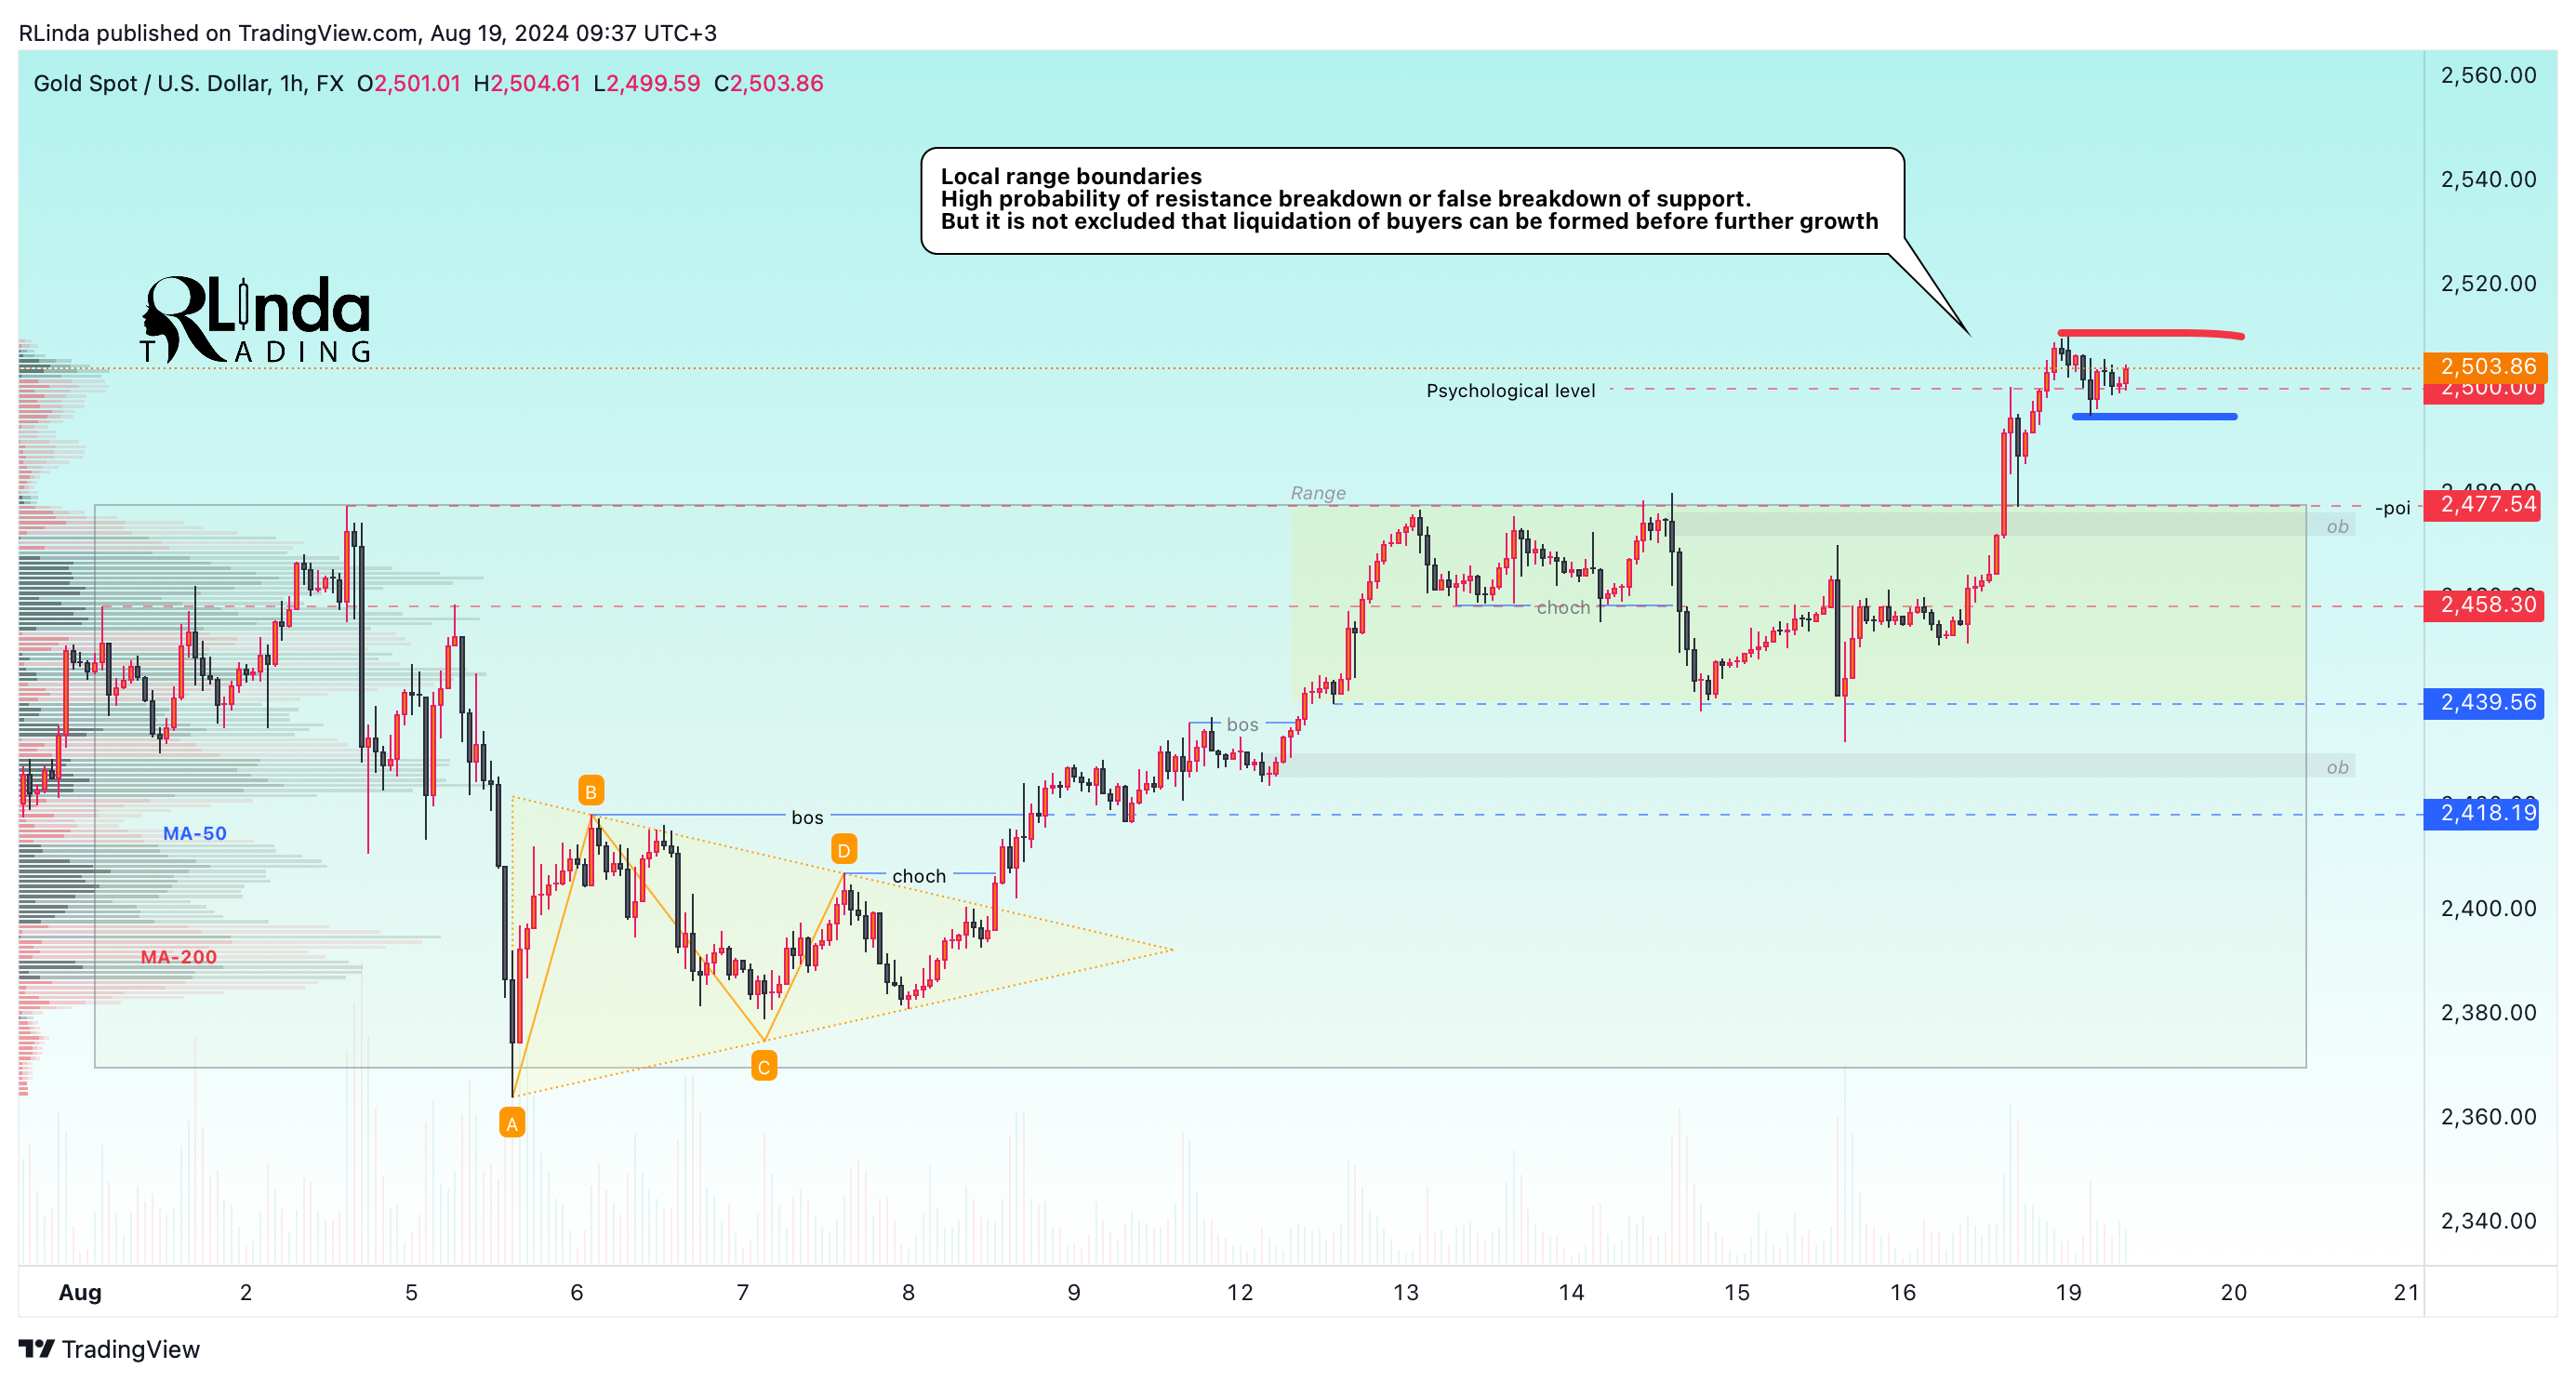The height and width of the screenshot is (1382, 2576).
Task: Click the 'bos' label near August 12
Action: [x=1242, y=724]
